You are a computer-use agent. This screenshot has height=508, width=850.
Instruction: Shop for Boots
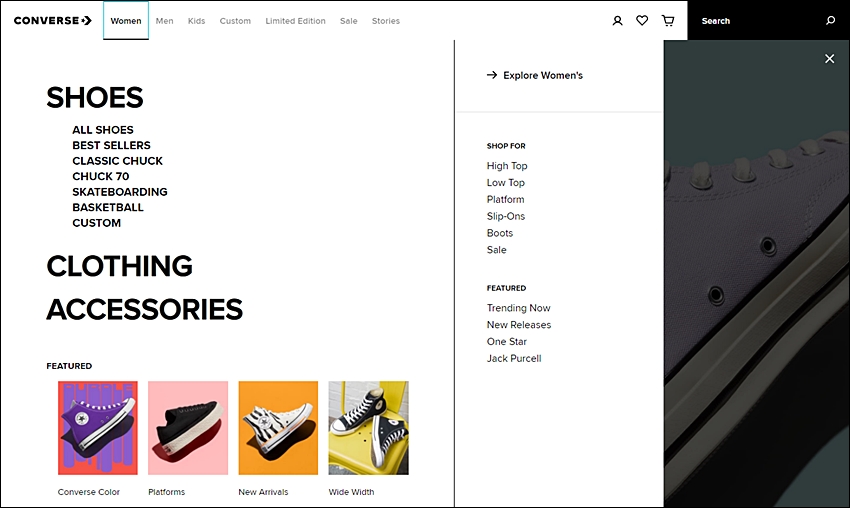(500, 233)
